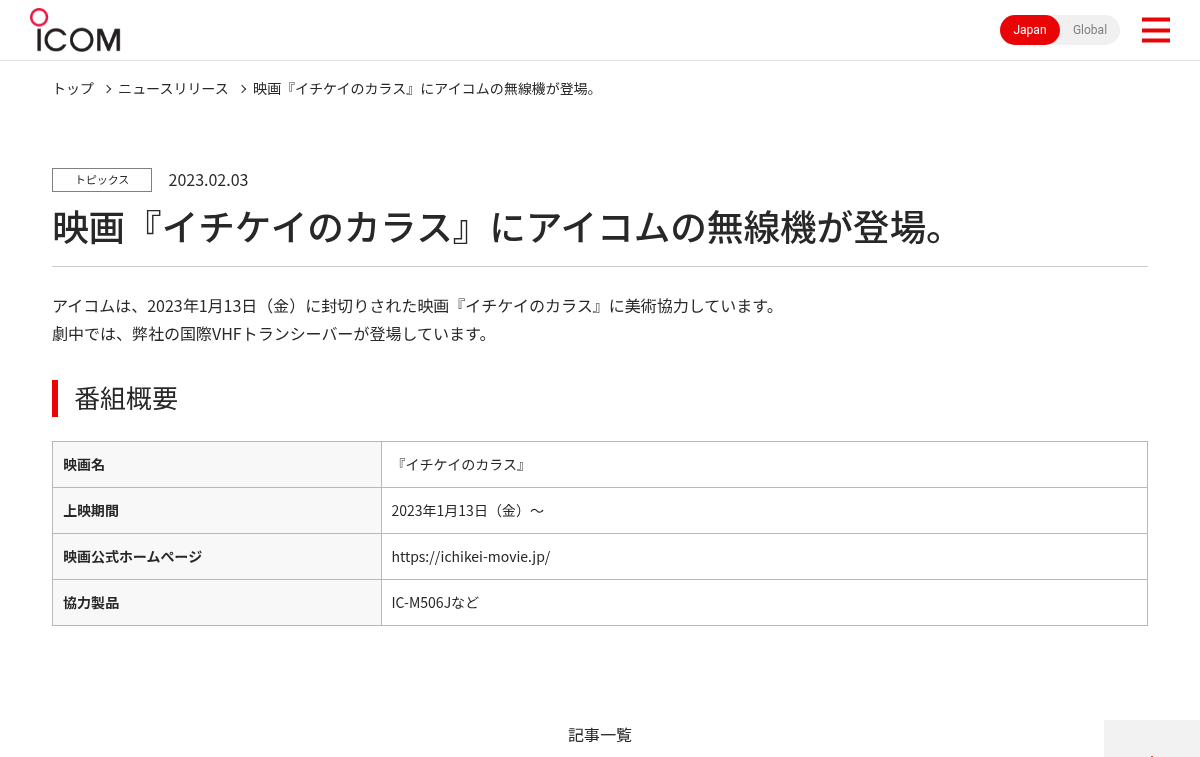Select the Japan site toggle
1200x757 pixels.
[x=1030, y=30]
